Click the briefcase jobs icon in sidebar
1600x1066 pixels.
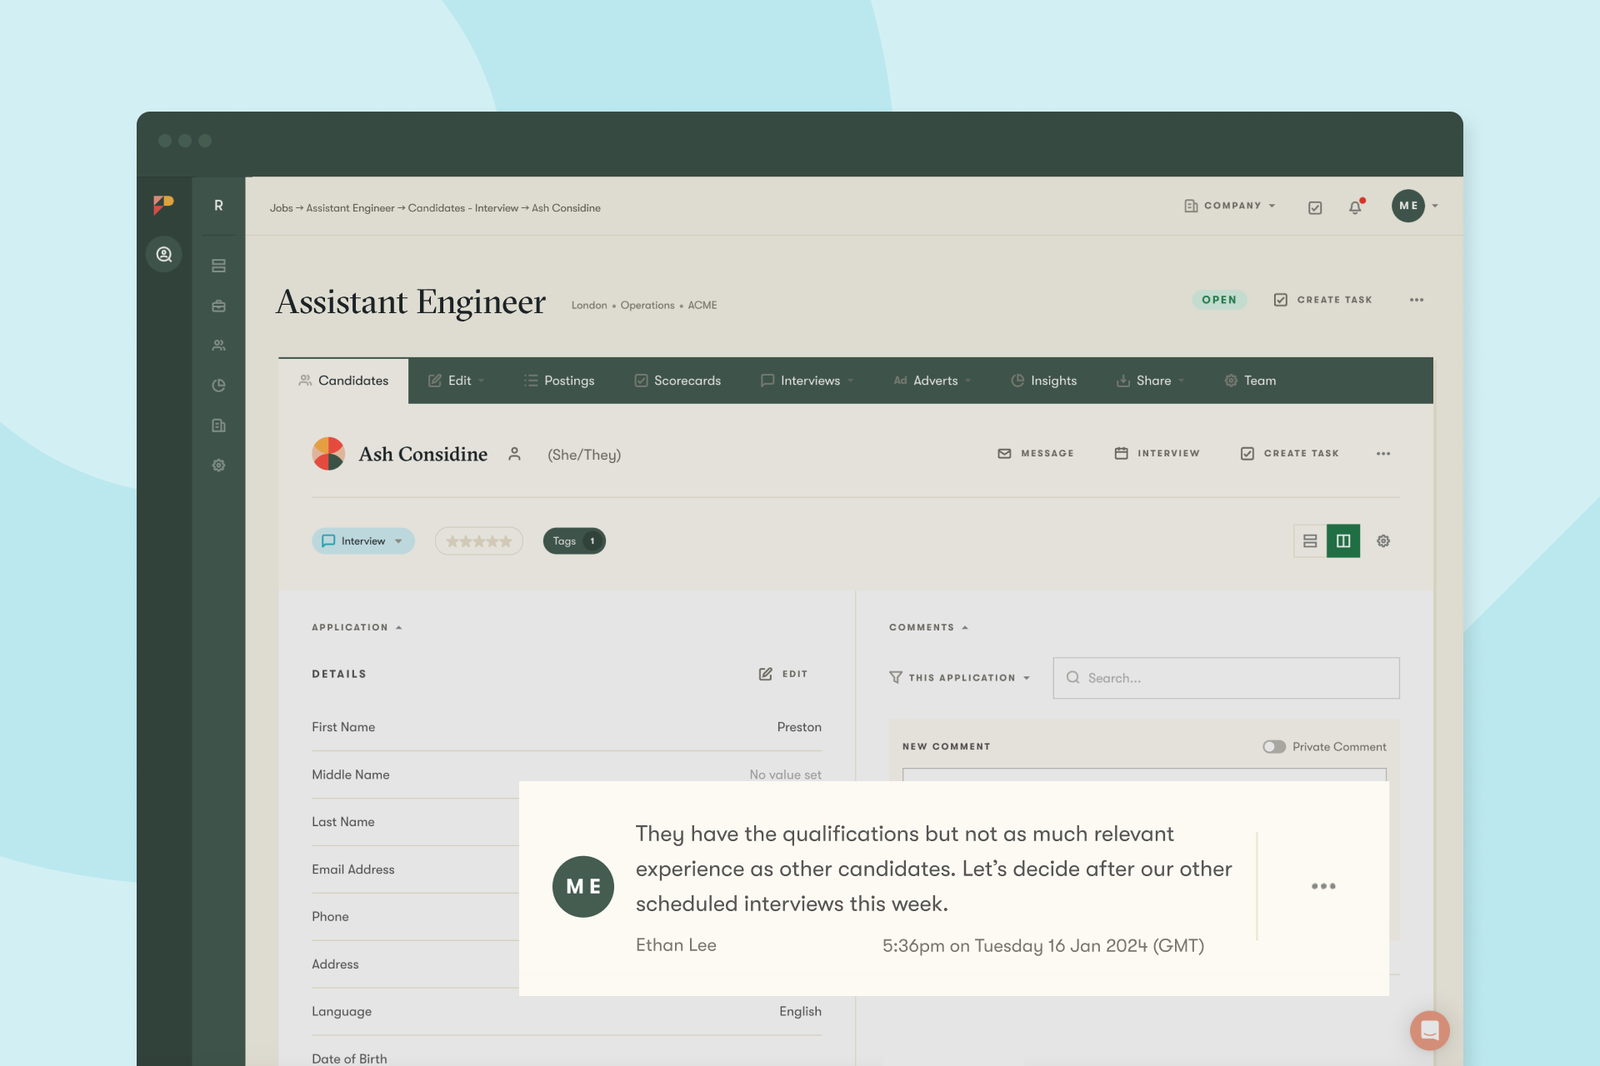pyautogui.click(x=218, y=306)
